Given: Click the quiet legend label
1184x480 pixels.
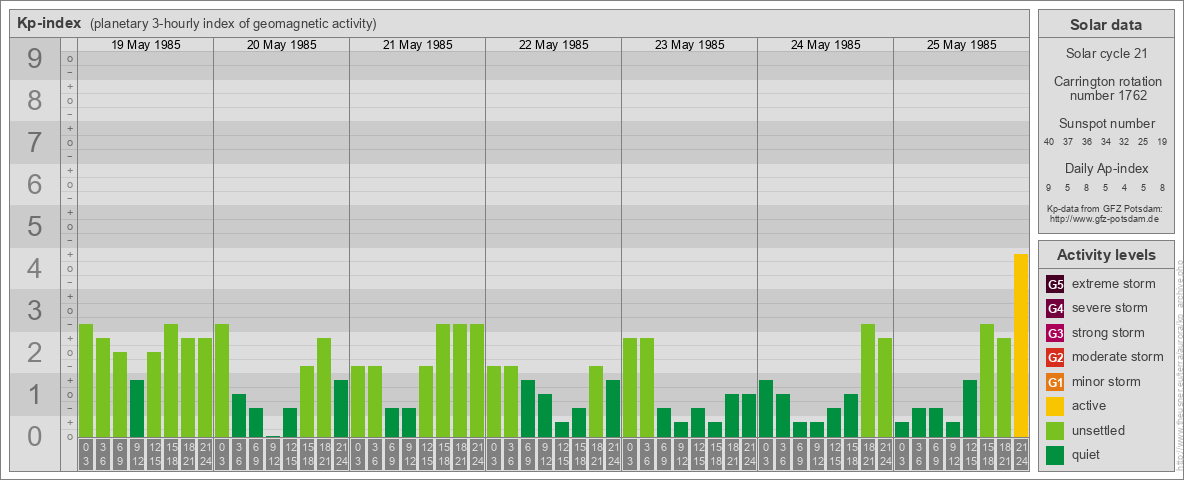Looking at the screenshot, I should point(1086,454).
